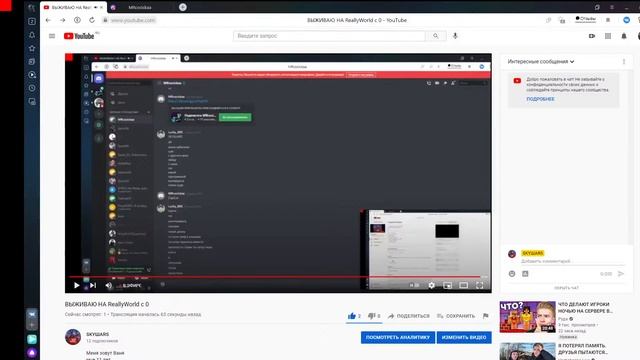640x360 pixels.
Task: Click the address bar URL www.youtube.com
Action: coord(133,20)
